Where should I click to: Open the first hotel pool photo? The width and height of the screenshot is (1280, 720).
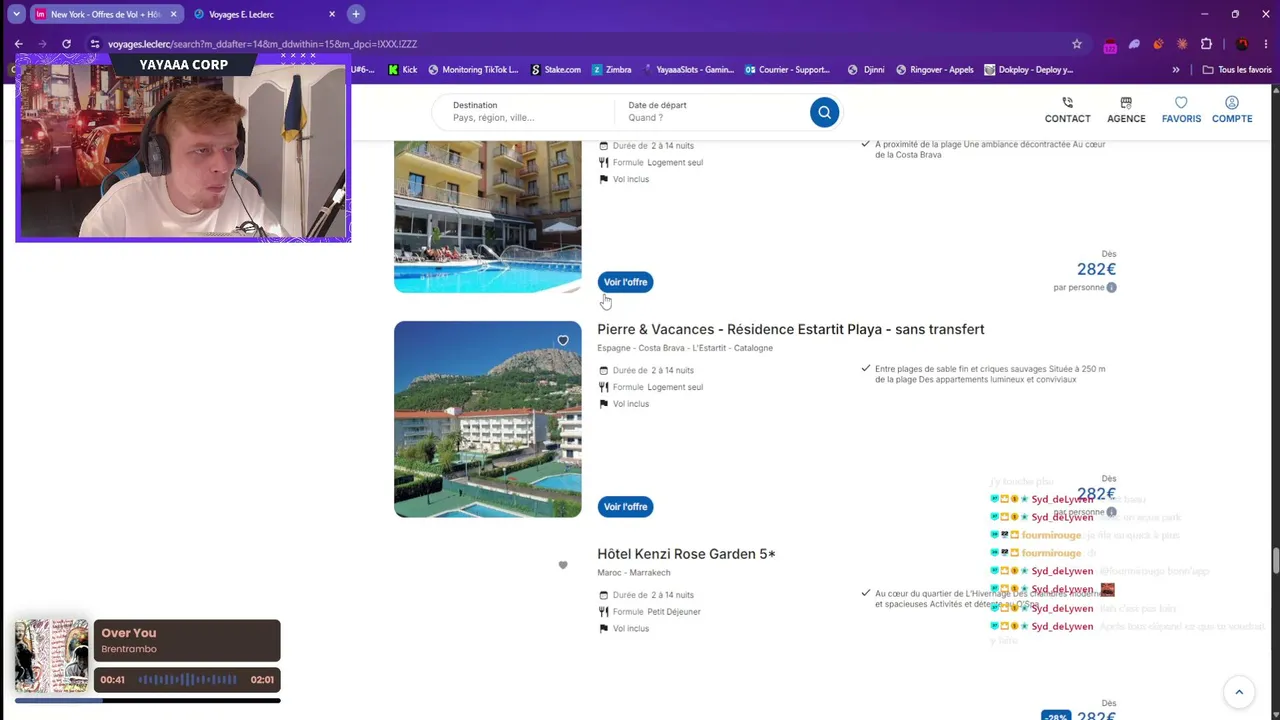(x=487, y=216)
